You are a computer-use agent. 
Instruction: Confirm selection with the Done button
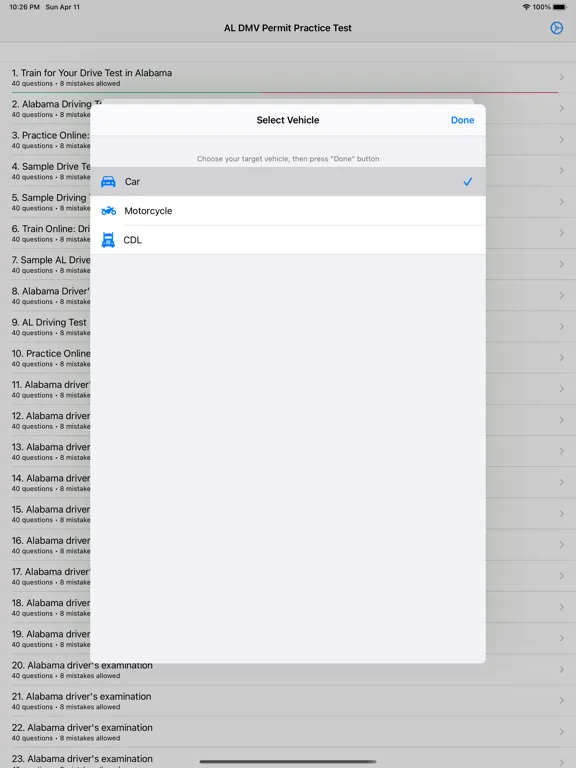tap(462, 120)
